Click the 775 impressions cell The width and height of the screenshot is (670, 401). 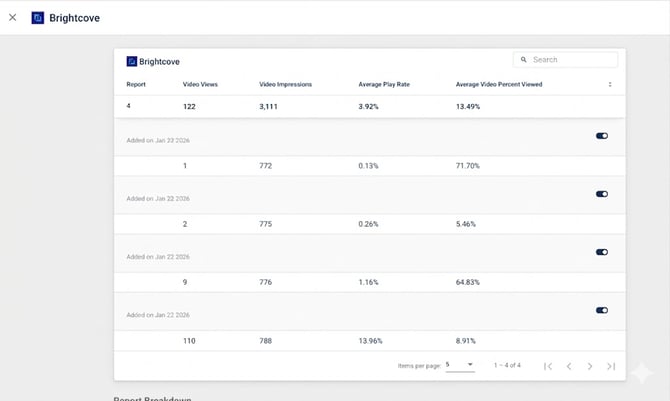pos(265,224)
